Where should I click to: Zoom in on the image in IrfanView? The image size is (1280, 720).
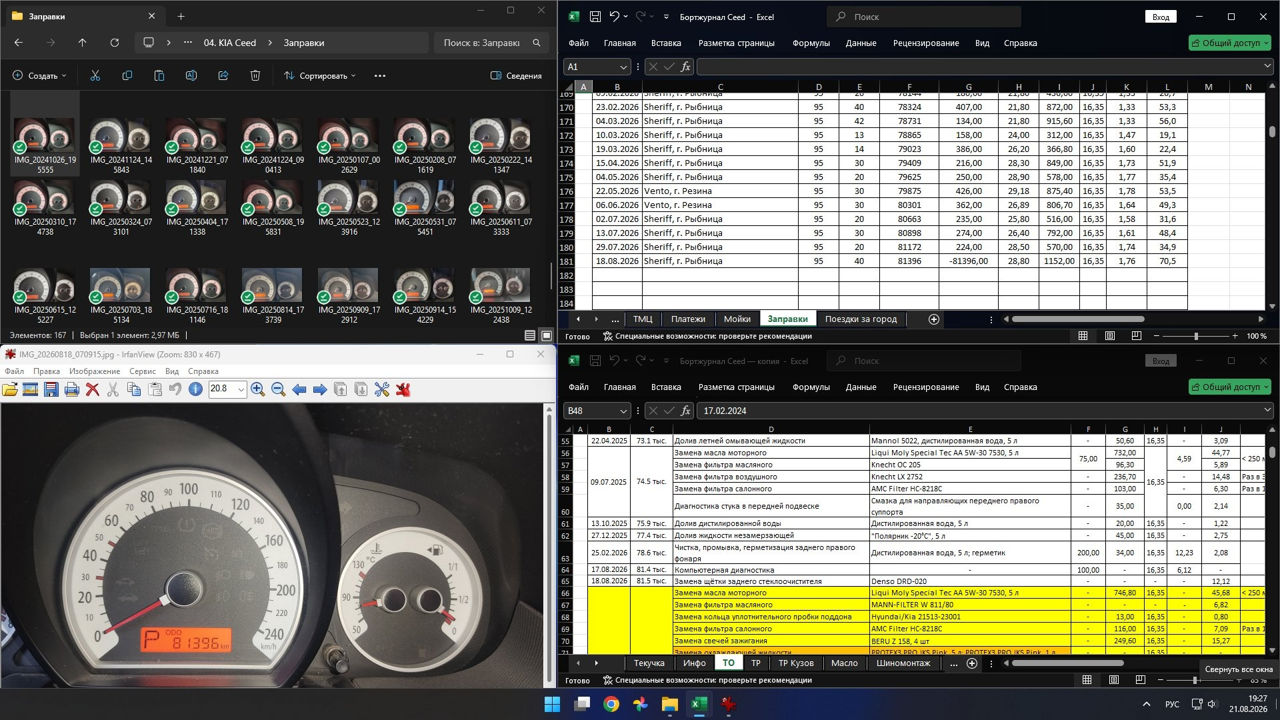pos(258,389)
